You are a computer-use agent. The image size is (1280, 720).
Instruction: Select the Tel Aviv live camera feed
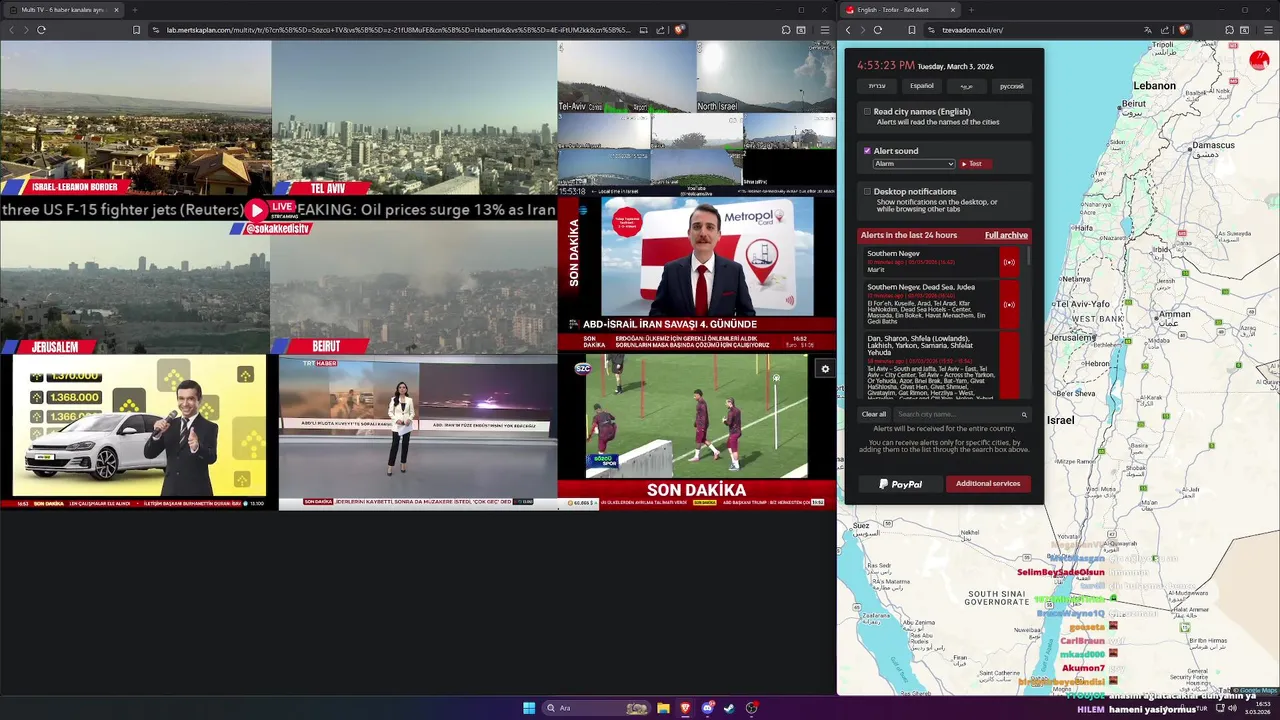(x=414, y=118)
